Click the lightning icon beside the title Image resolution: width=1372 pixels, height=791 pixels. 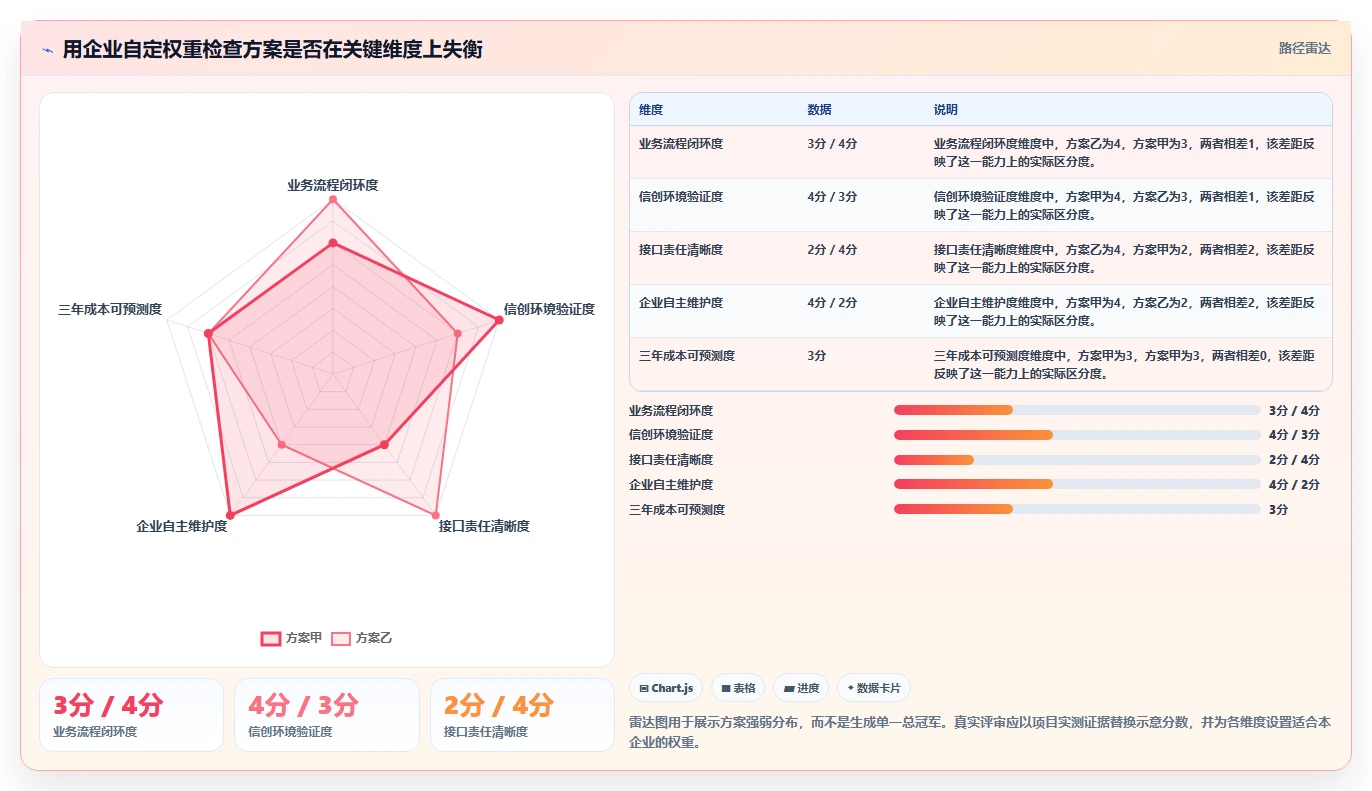pyautogui.click(x=48, y=50)
